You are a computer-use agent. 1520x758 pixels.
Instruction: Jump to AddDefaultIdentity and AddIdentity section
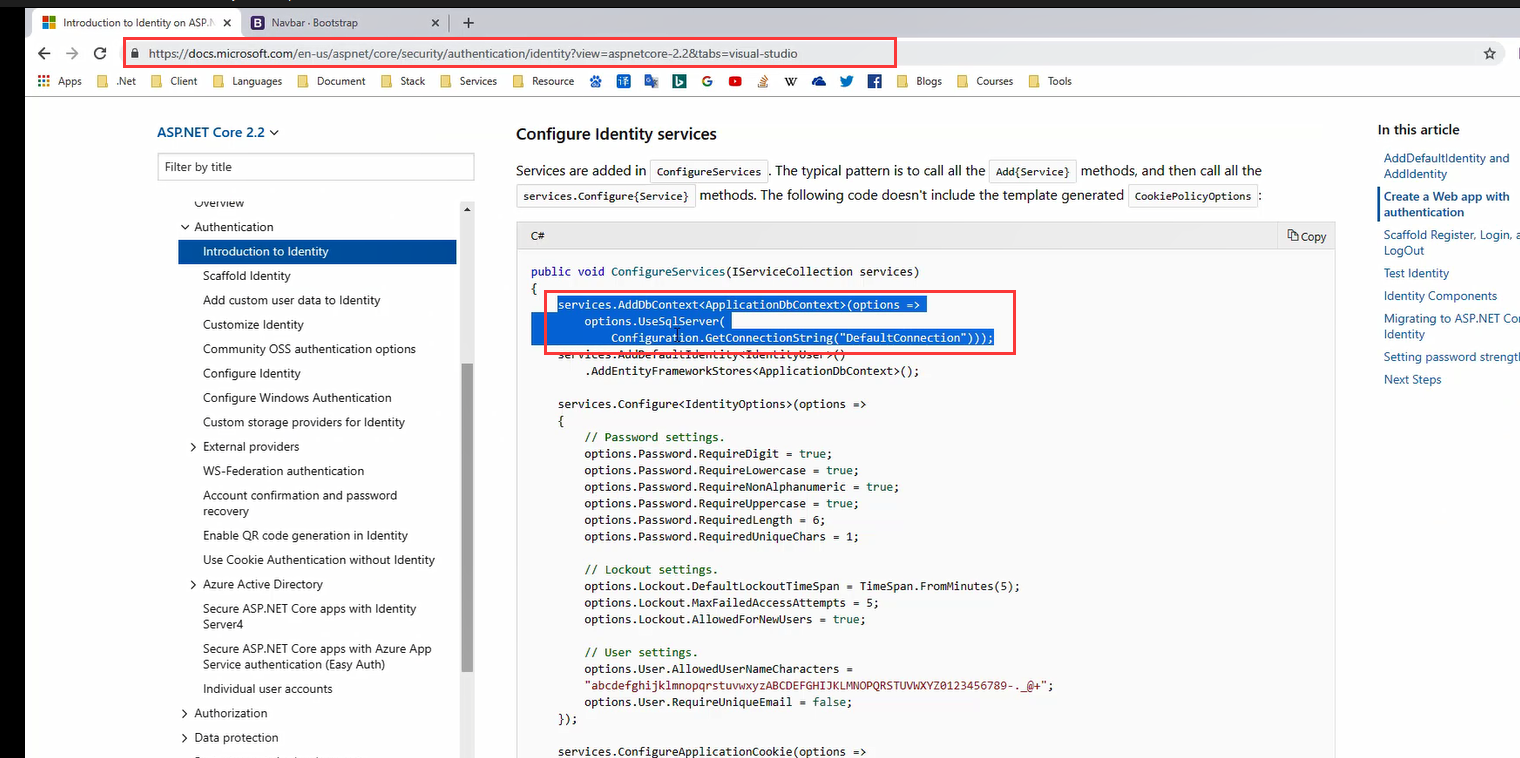[x=1446, y=166]
